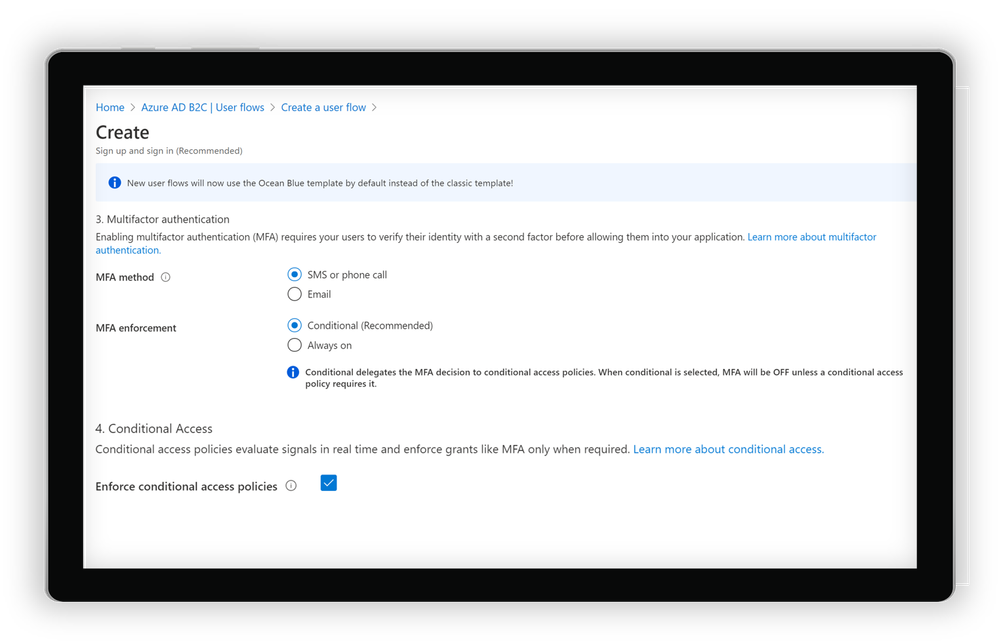Select SMS or phone call radio button
This screenshot has width=999, height=642.
(294, 275)
